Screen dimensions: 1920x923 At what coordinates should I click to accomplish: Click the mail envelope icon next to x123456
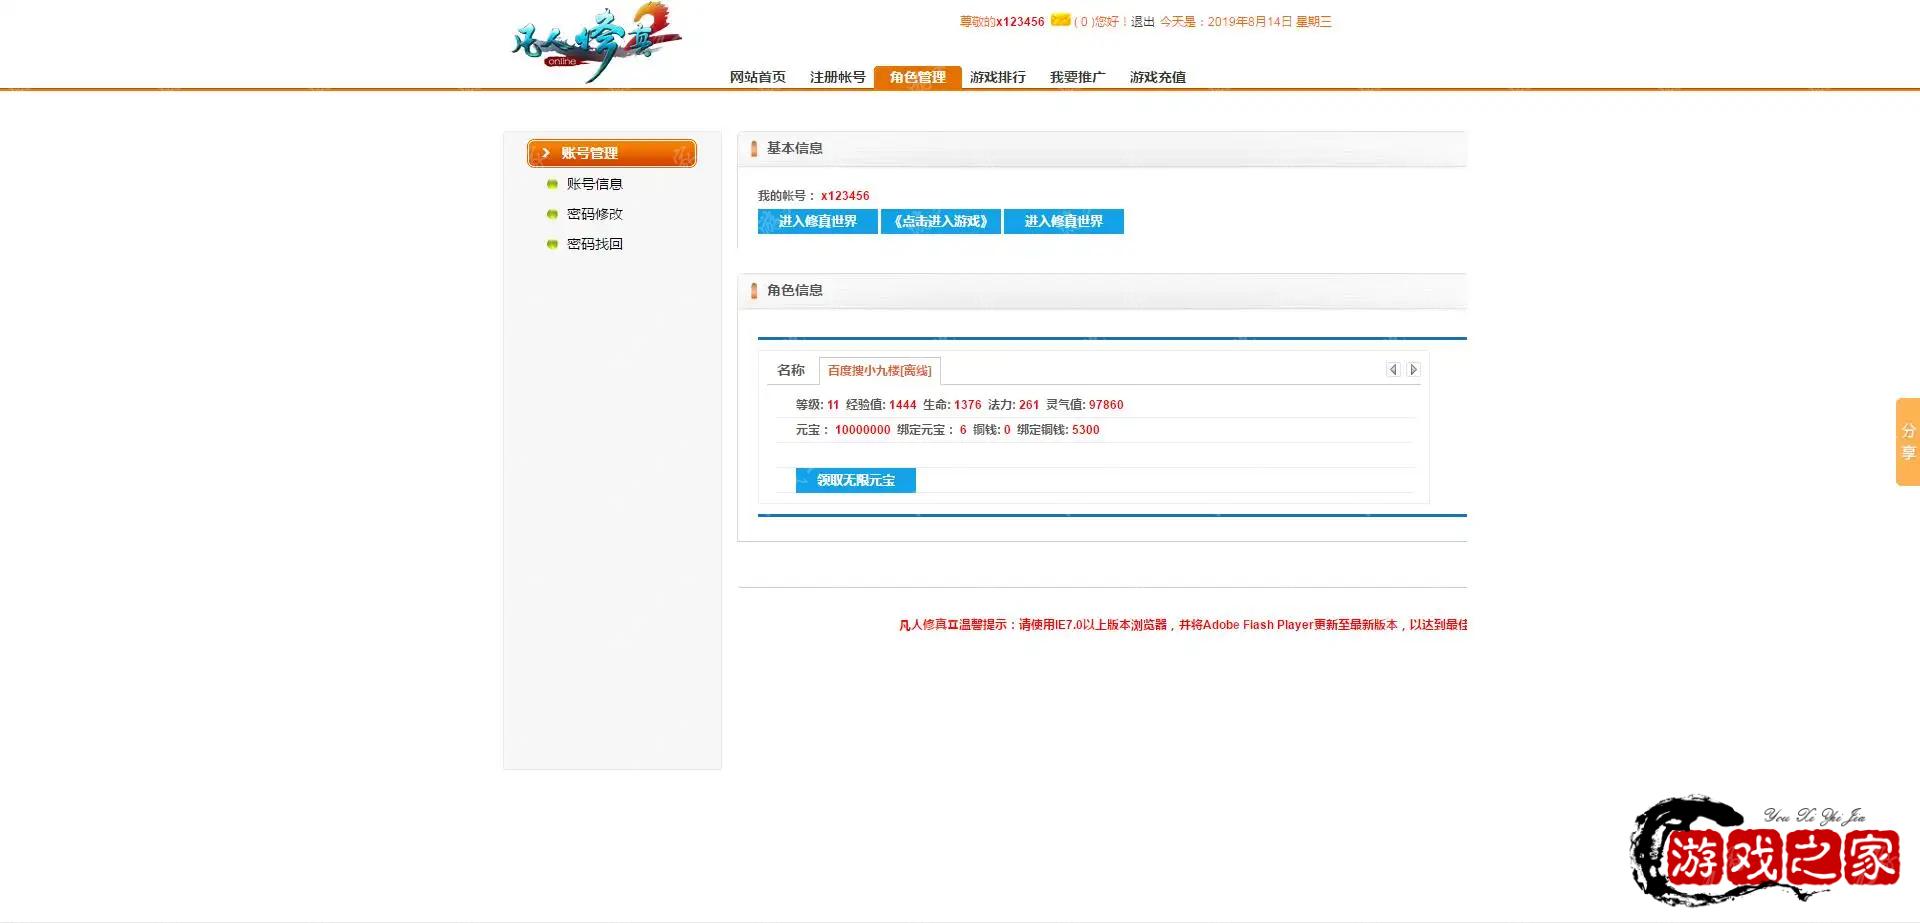[x=1059, y=21]
